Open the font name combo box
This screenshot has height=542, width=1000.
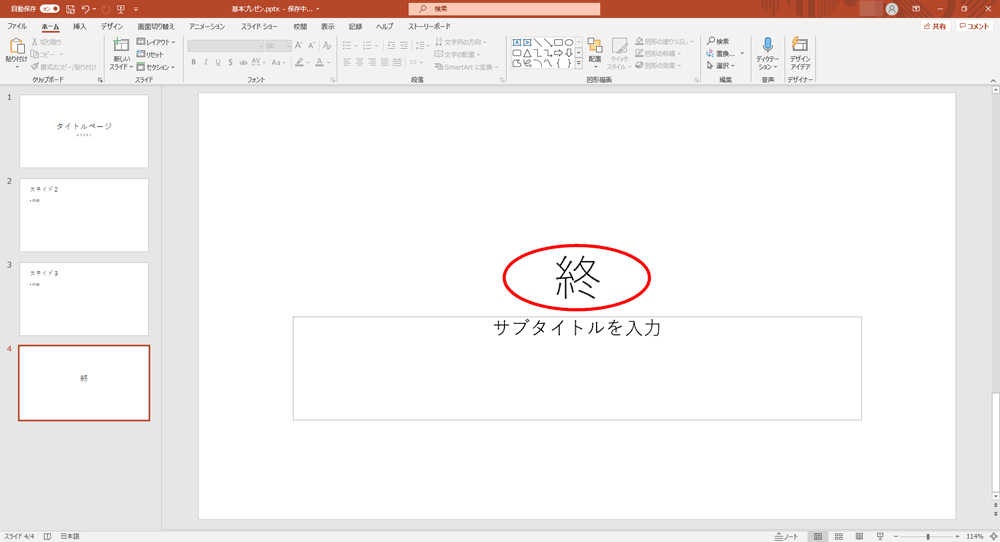[226, 46]
